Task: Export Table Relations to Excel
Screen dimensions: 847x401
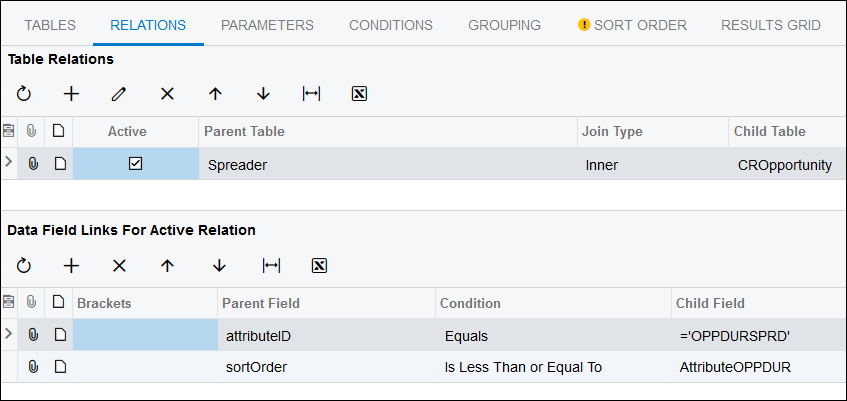Action: click(x=359, y=94)
